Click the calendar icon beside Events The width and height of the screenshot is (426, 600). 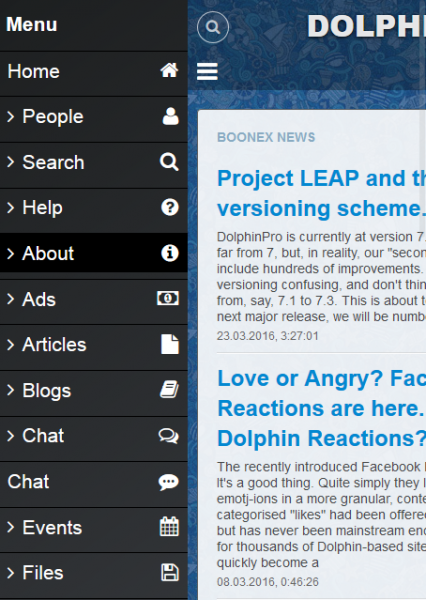(169, 527)
